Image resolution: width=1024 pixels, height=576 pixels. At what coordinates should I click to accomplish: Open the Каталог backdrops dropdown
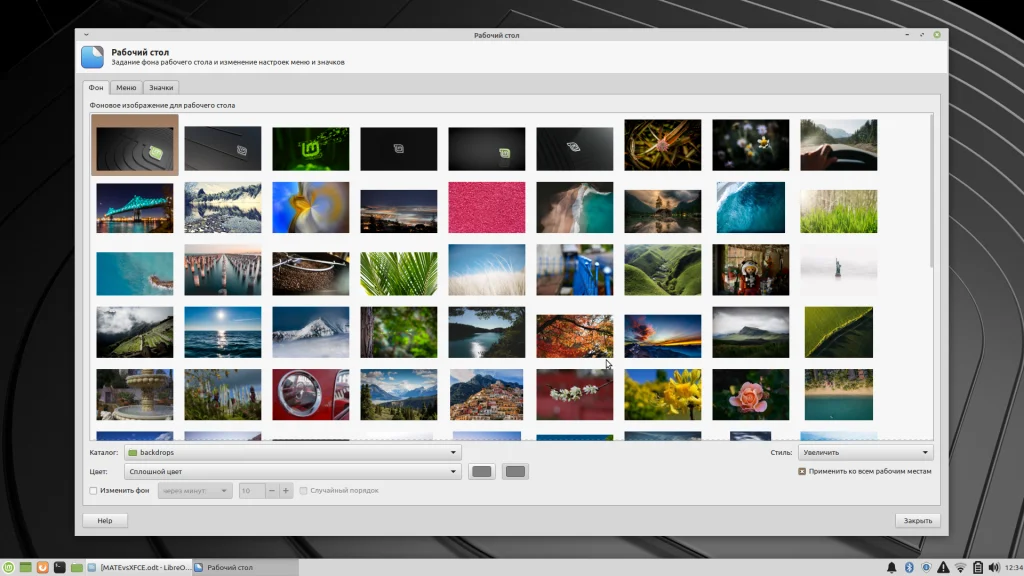click(x=293, y=453)
